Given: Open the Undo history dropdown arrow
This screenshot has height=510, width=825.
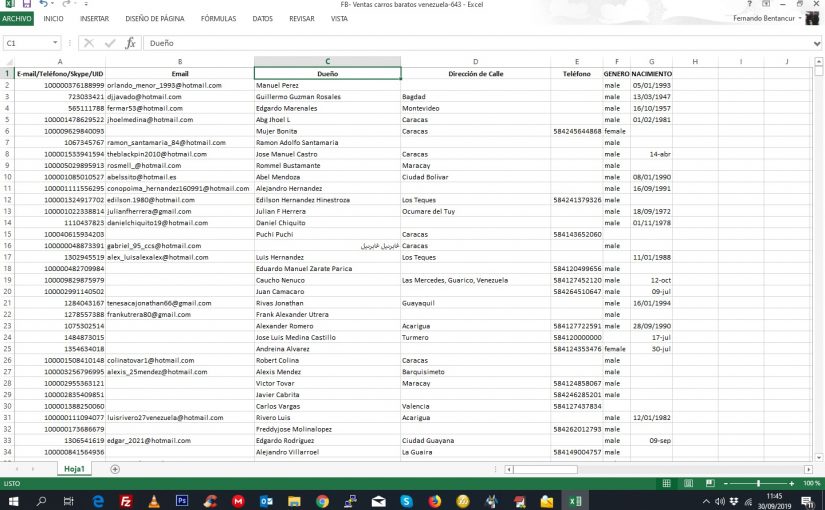Looking at the screenshot, I should pyautogui.click(x=53, y=4).
